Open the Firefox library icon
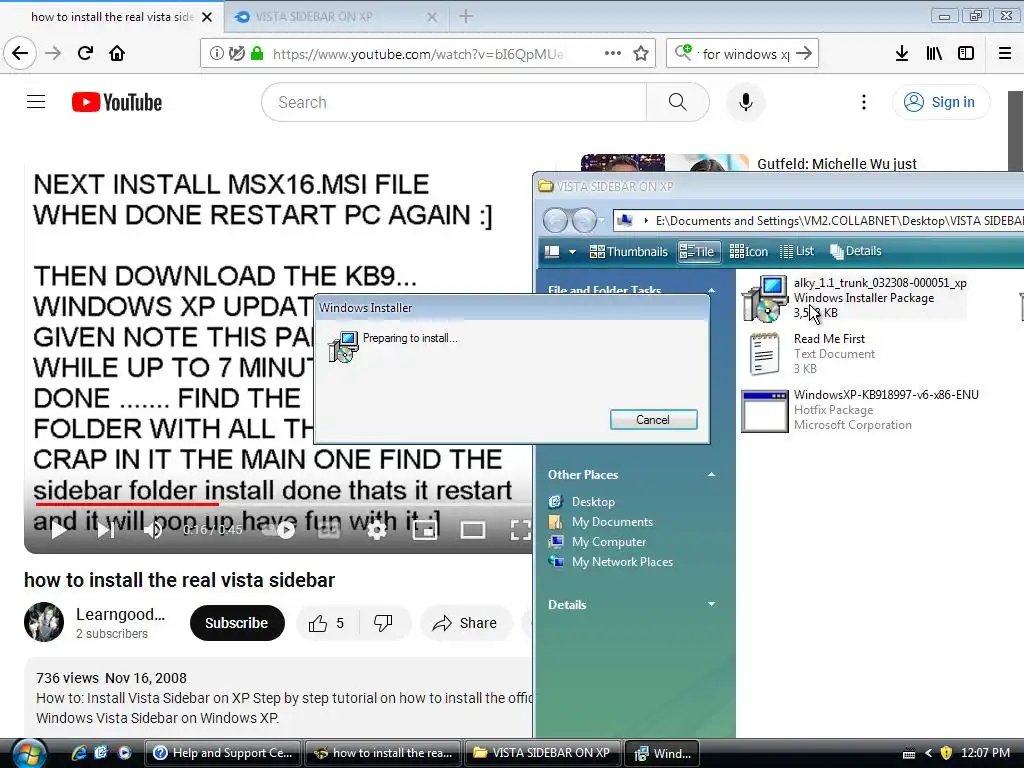Image resolution: width=1024 pixels, height=768 pixels. tap(934, 53)
